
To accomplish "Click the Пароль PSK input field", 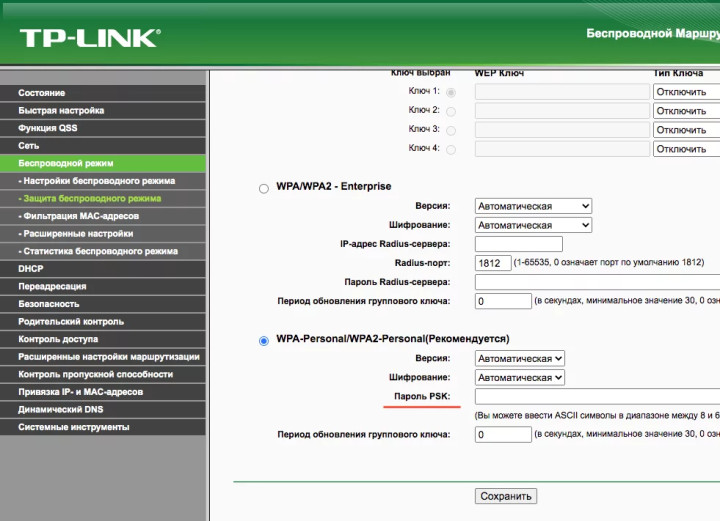I will (x=596, y=397).
